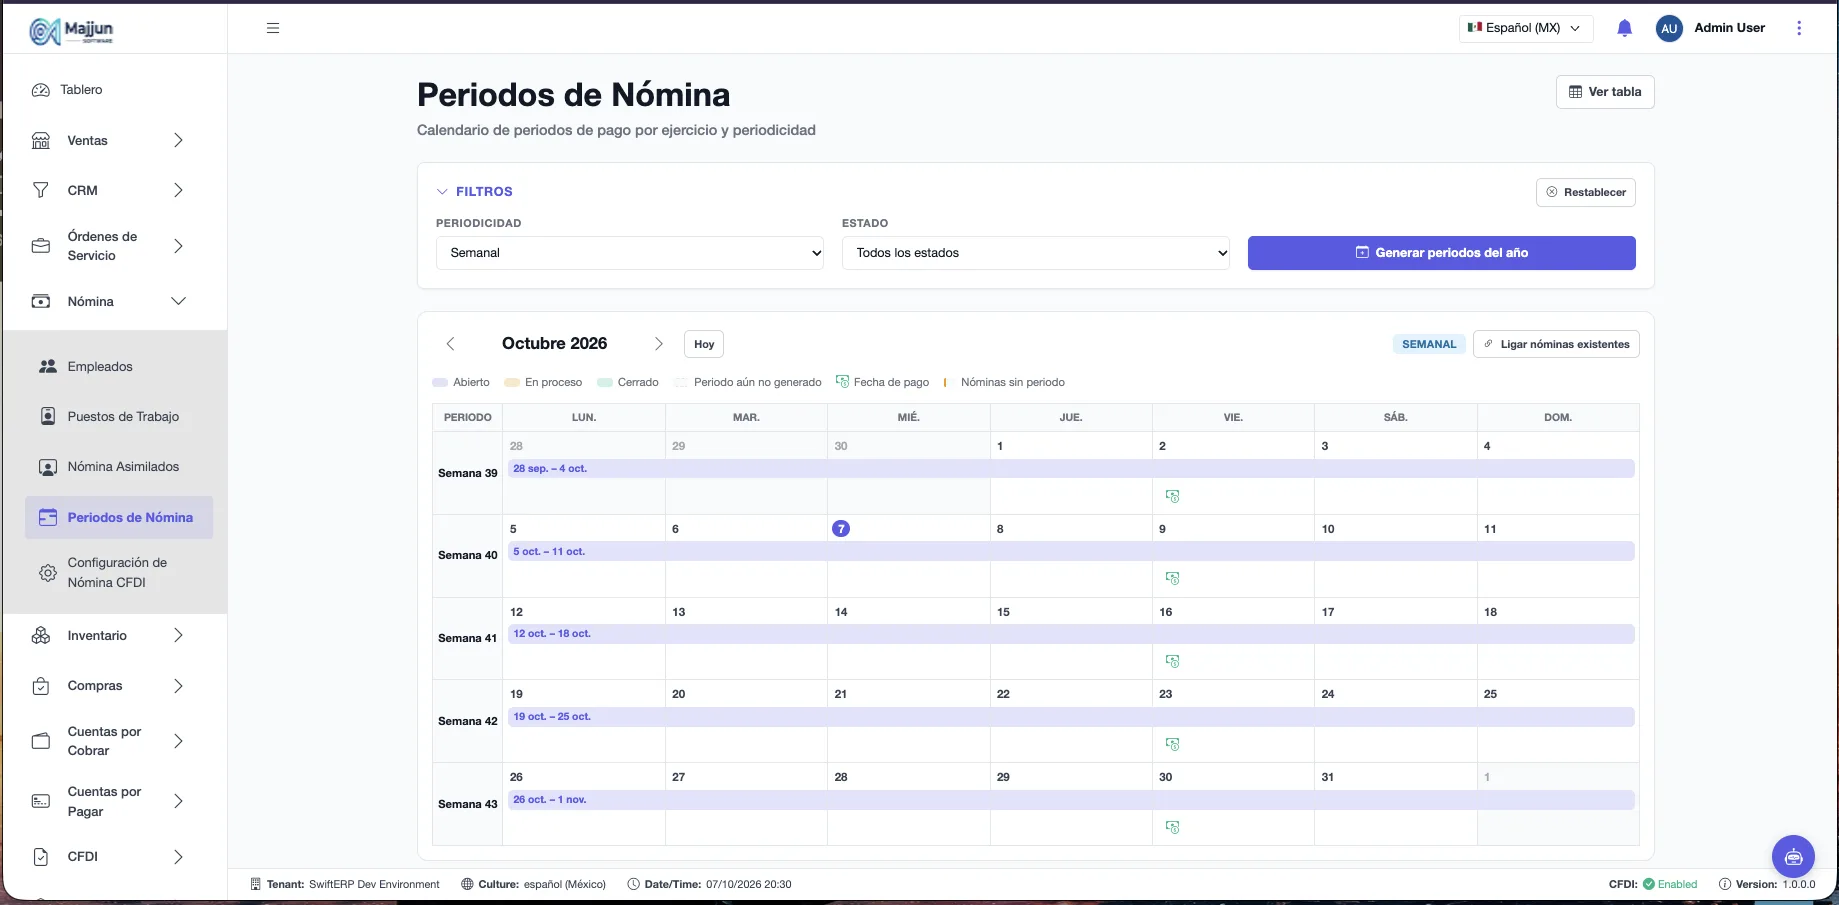Click payment date icon on October 23
Screen dimensions: 1839x905
point(1173,744)
